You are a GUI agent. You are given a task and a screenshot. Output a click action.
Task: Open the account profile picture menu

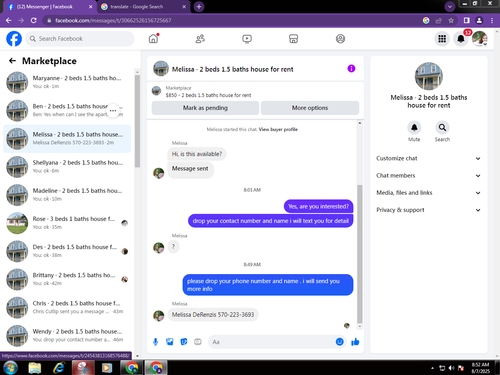480,39
